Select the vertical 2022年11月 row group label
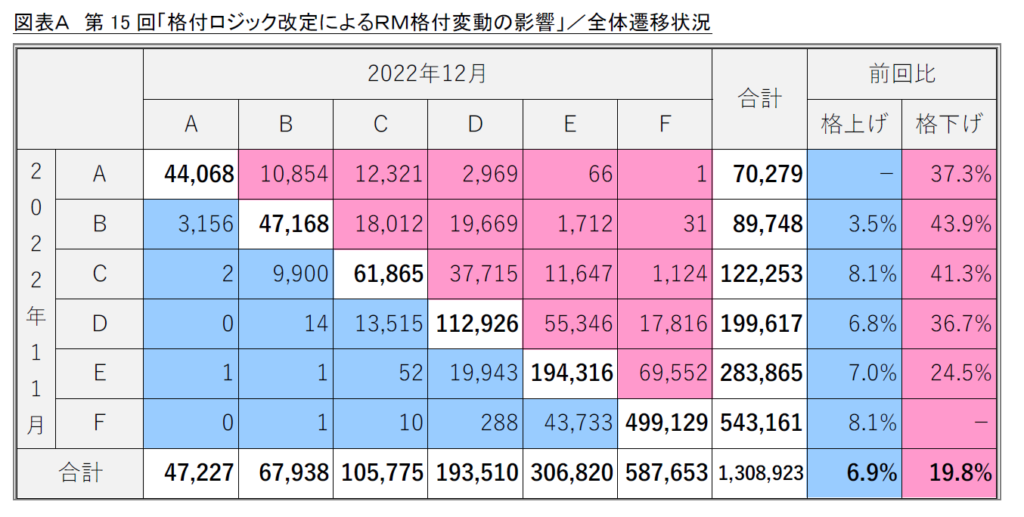The height and width of the screenshot is (517, 1024). (36, 299)
